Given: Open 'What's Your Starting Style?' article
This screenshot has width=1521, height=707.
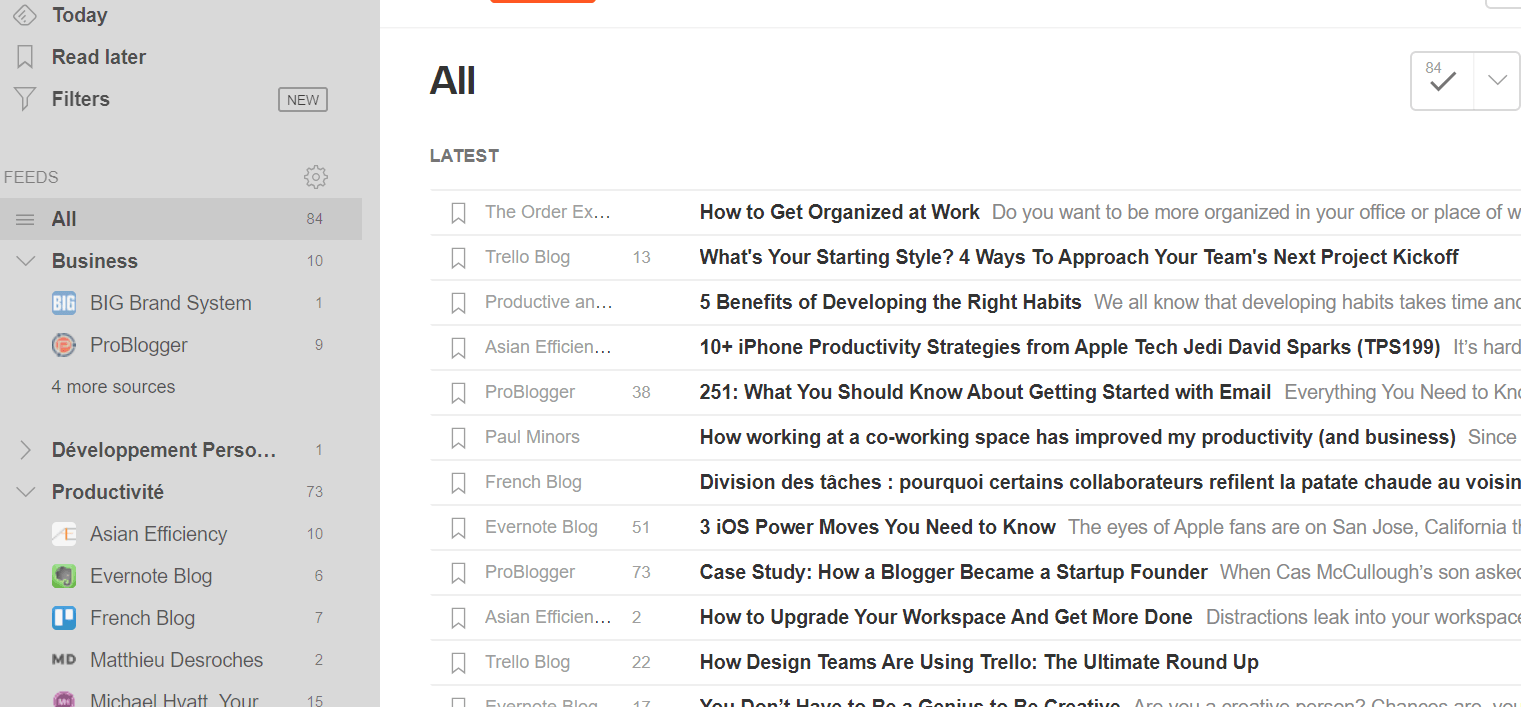Looking at the screenshot, I should (1079, 257).
